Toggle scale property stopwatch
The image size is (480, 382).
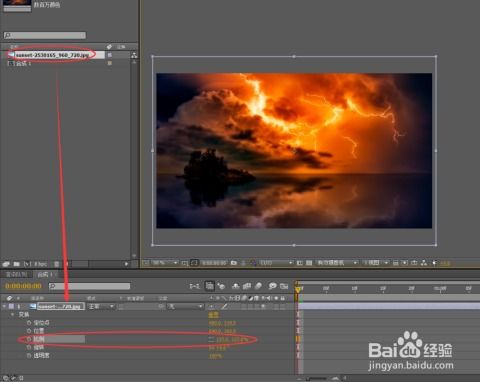pyautogui.click(x=29, y=339)
